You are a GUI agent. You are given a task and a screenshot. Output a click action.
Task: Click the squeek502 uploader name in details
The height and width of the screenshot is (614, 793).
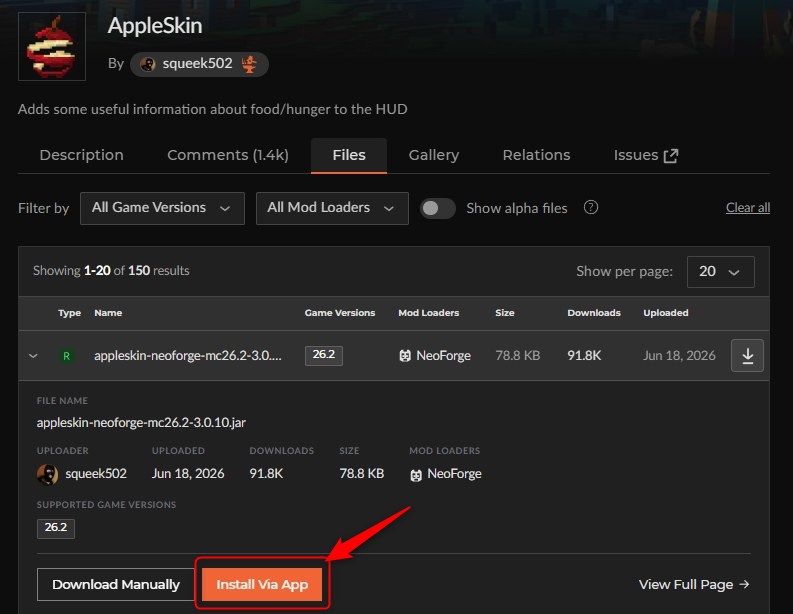96,473
